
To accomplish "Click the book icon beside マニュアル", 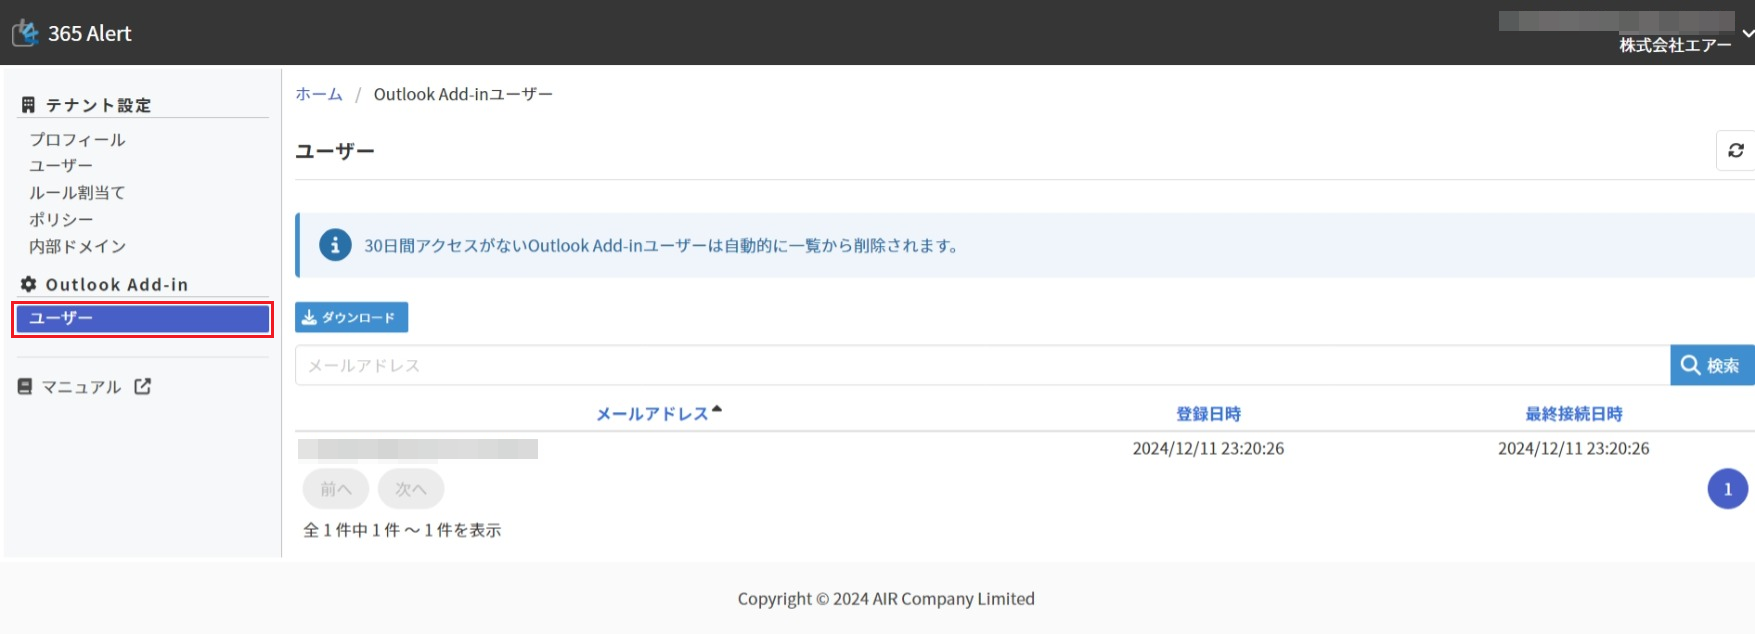I will (x=25, y=386).
